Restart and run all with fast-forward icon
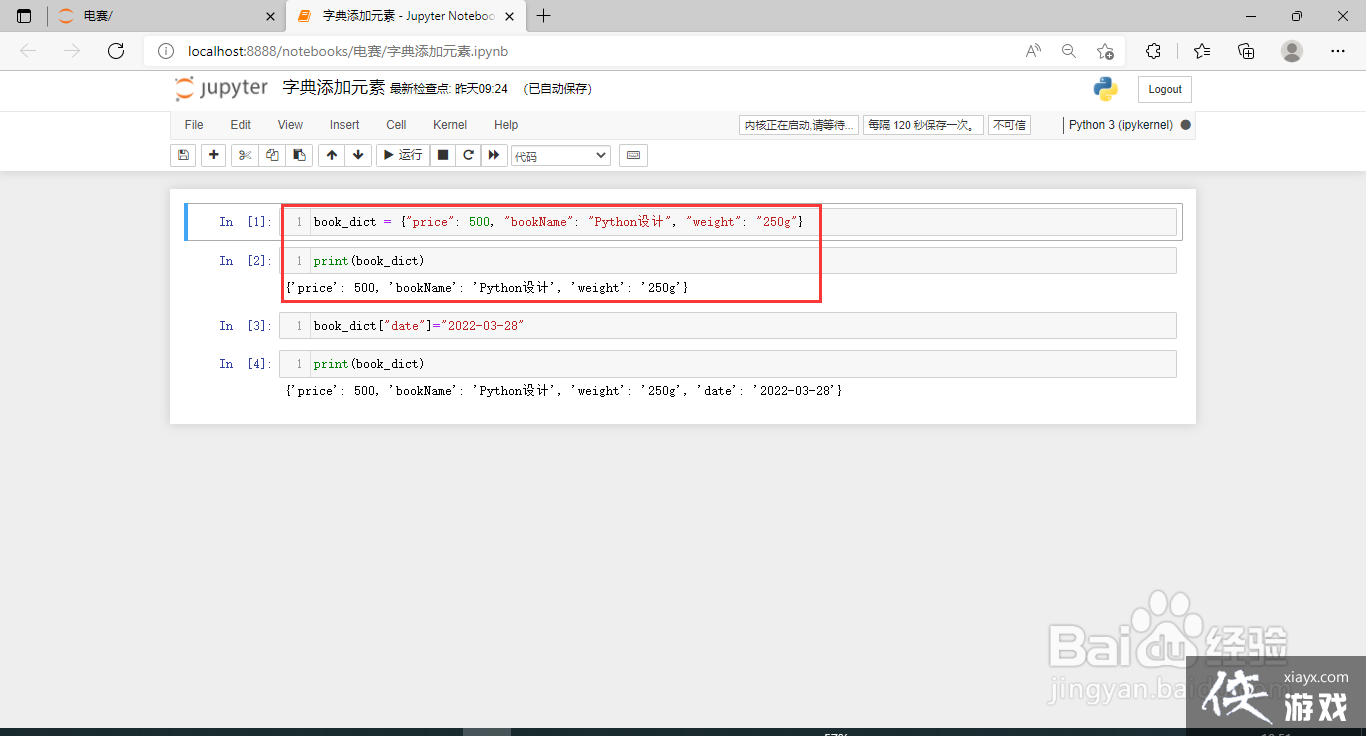Viewport: 1366px width, 736px height. 493,155
